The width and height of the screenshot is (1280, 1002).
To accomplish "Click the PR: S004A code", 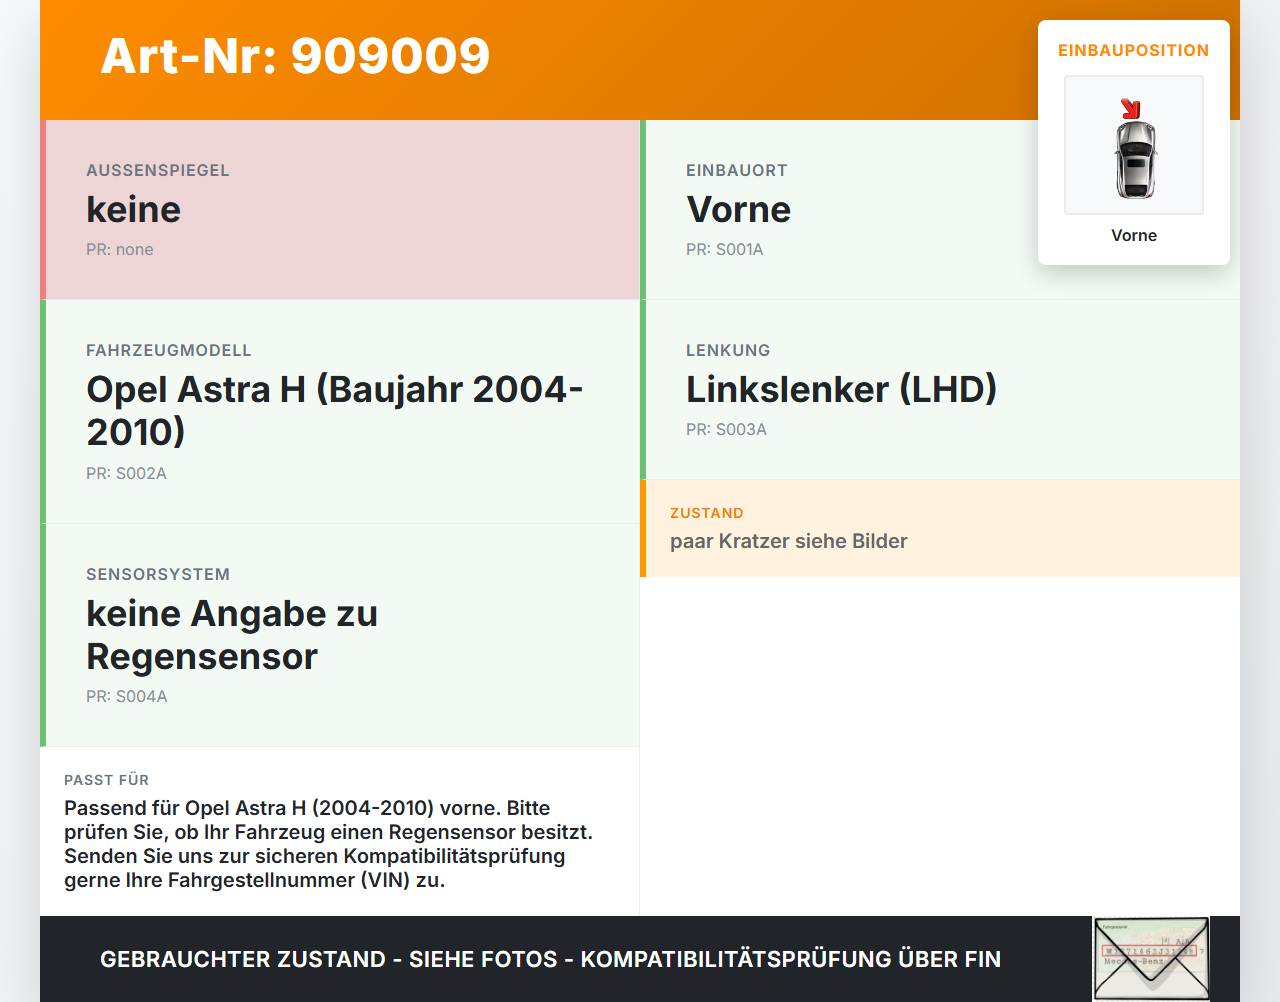I will [x=127, y=696].
